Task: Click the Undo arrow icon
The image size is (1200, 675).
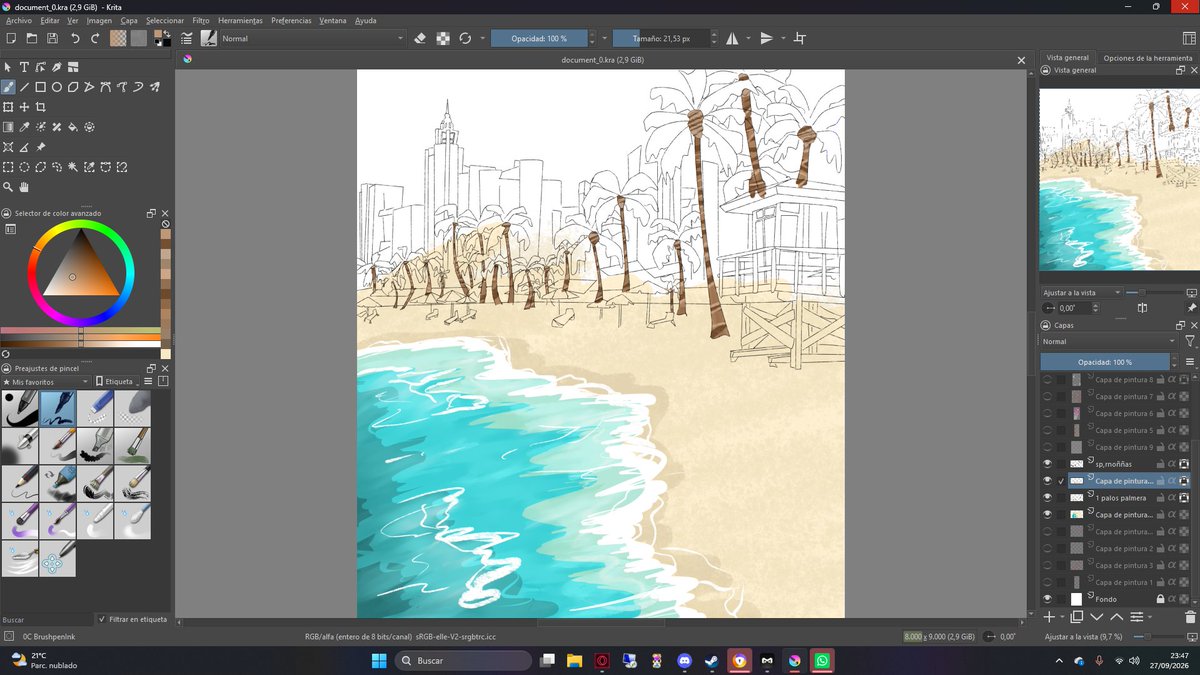Action: click(75, 38)
